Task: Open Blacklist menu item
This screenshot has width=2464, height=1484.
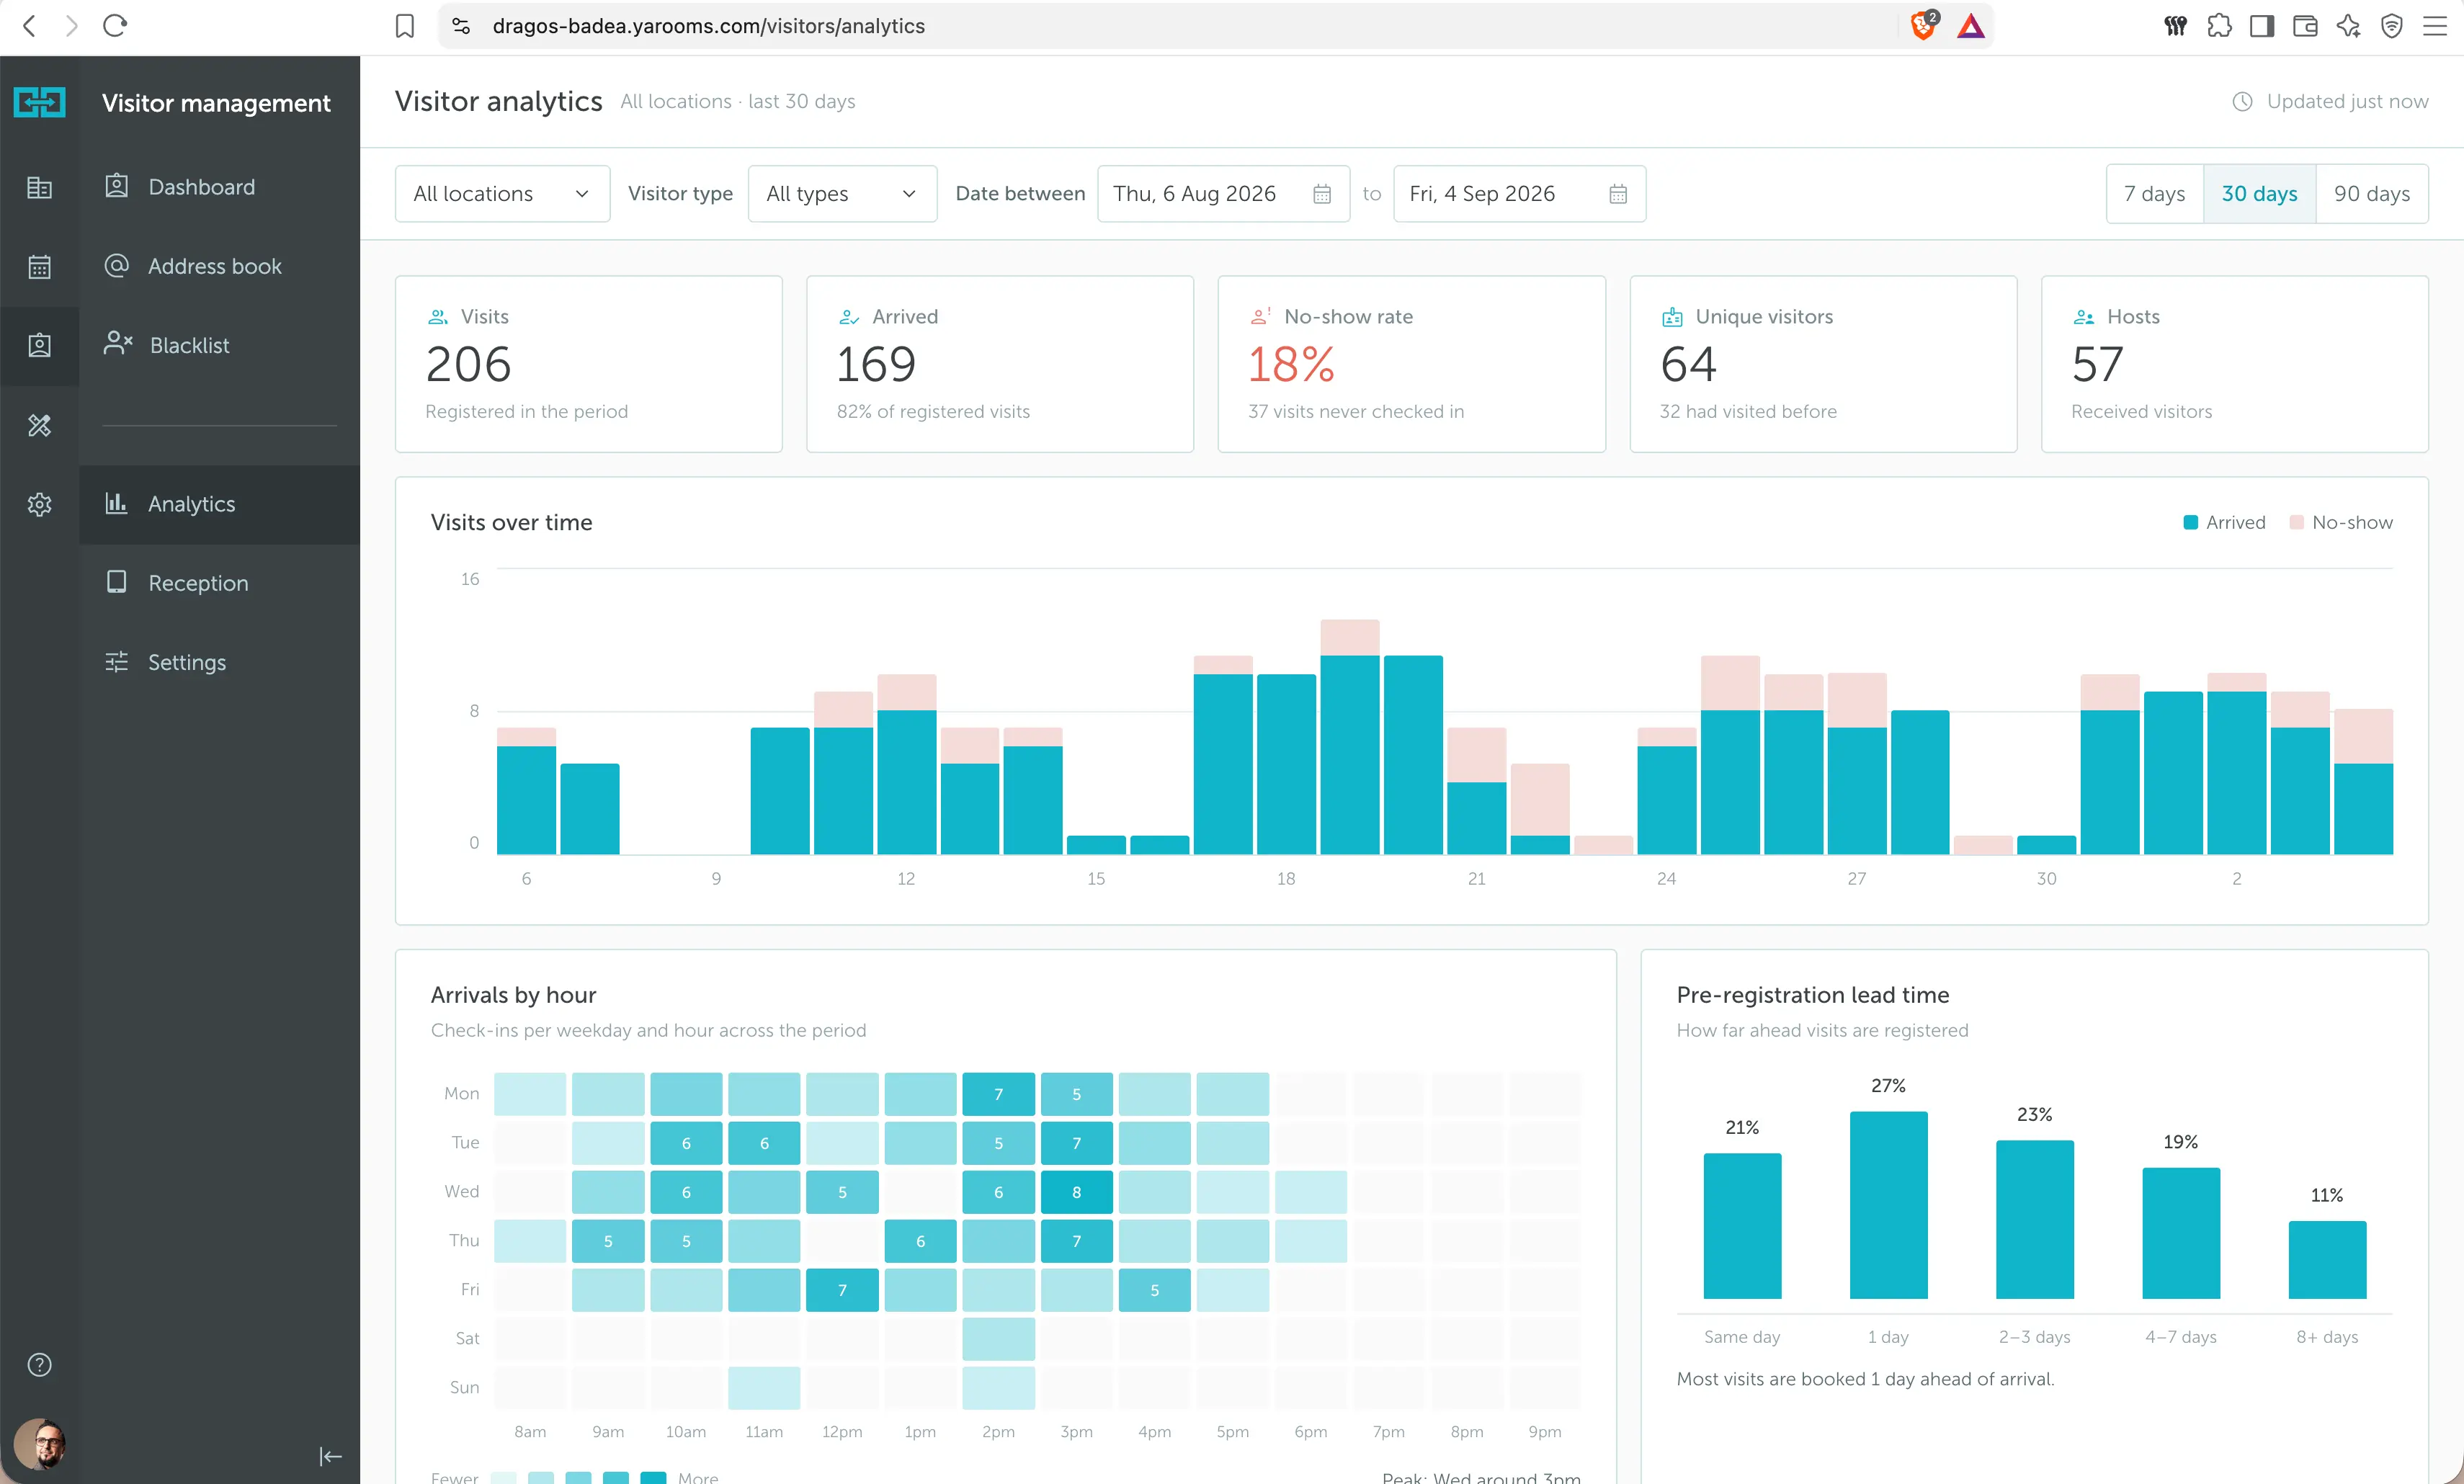Action: 220,345
